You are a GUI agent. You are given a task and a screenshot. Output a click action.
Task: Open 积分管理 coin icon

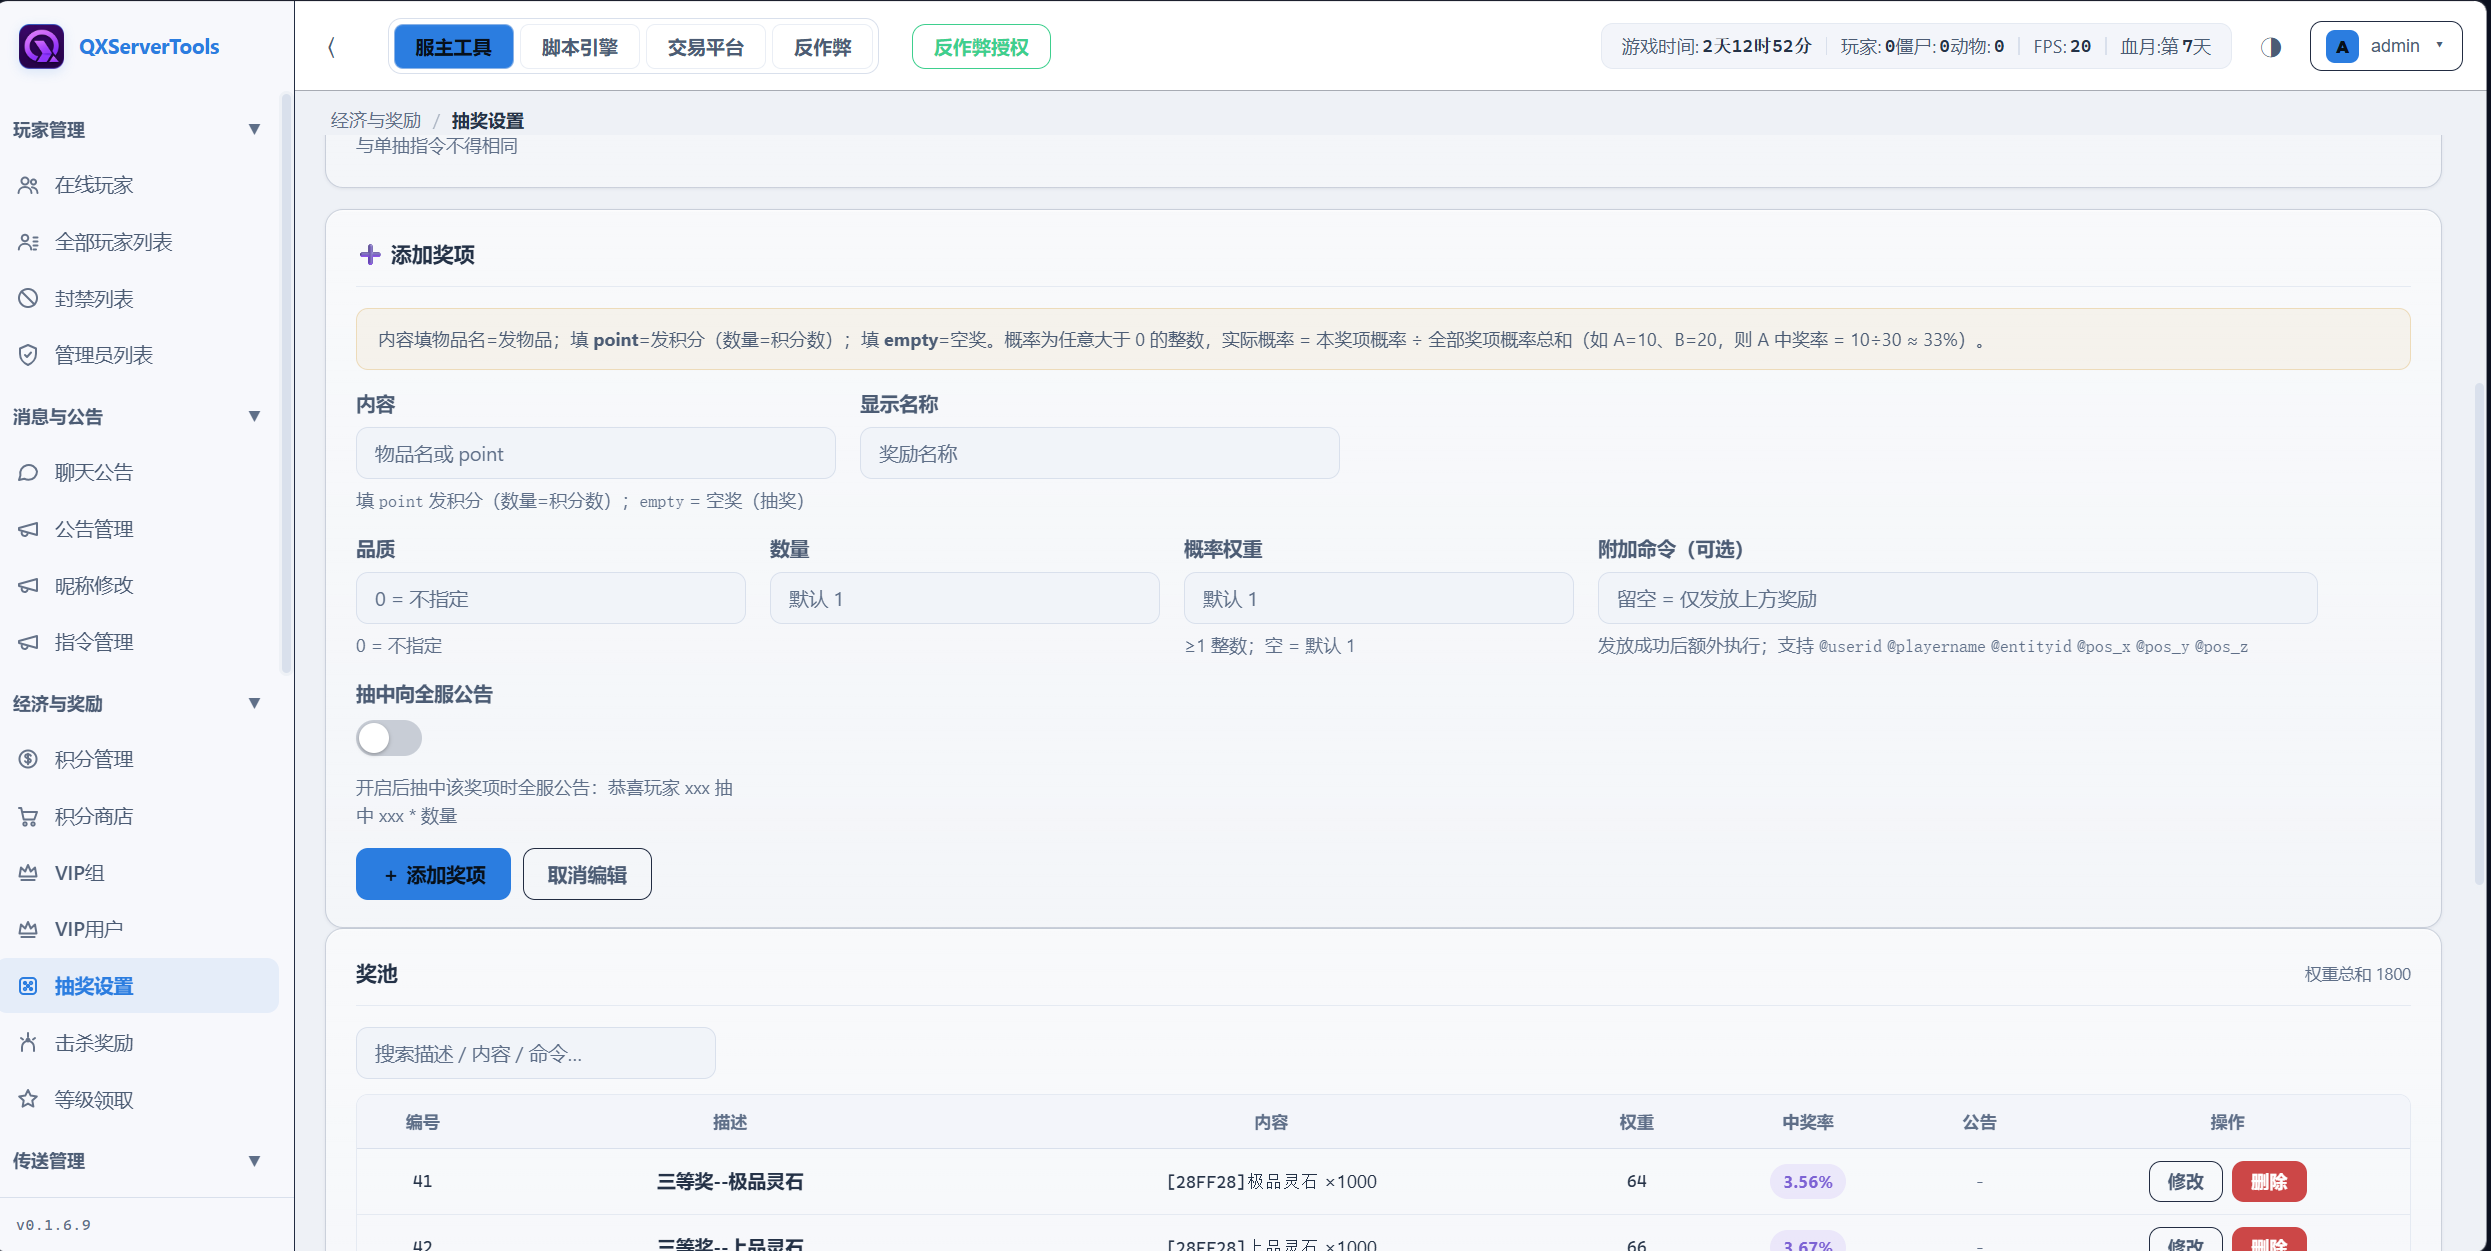(28, 759)
